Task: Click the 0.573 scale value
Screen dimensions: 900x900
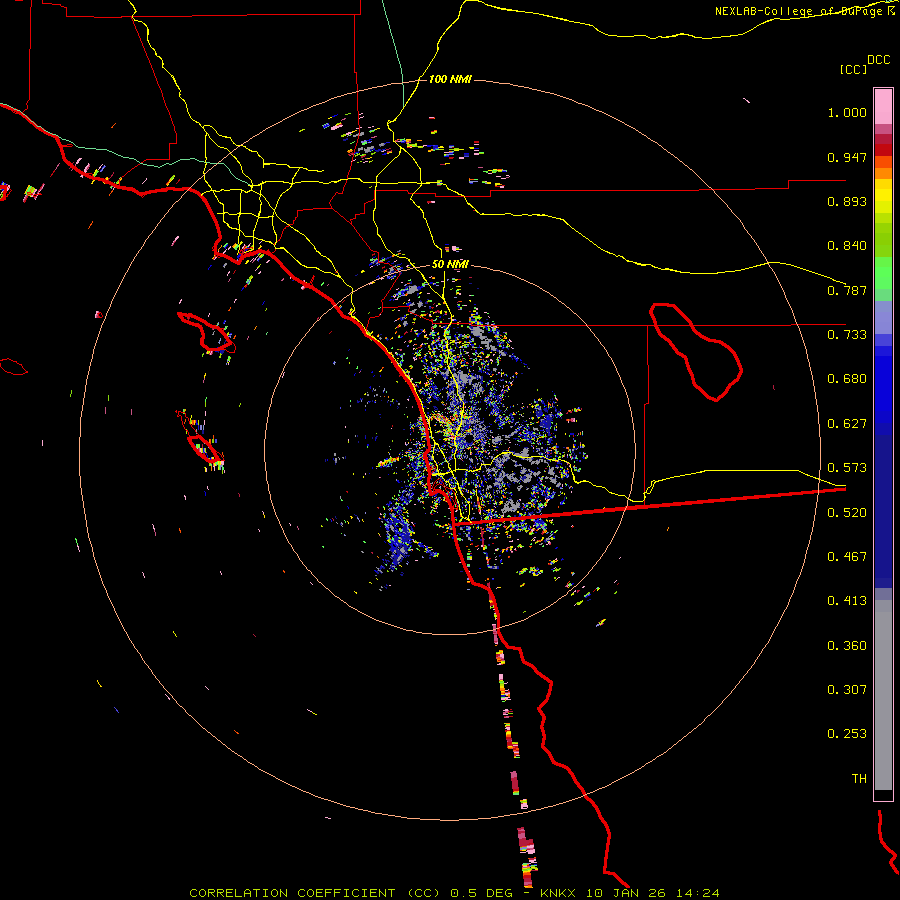Action: pos(847,468)
